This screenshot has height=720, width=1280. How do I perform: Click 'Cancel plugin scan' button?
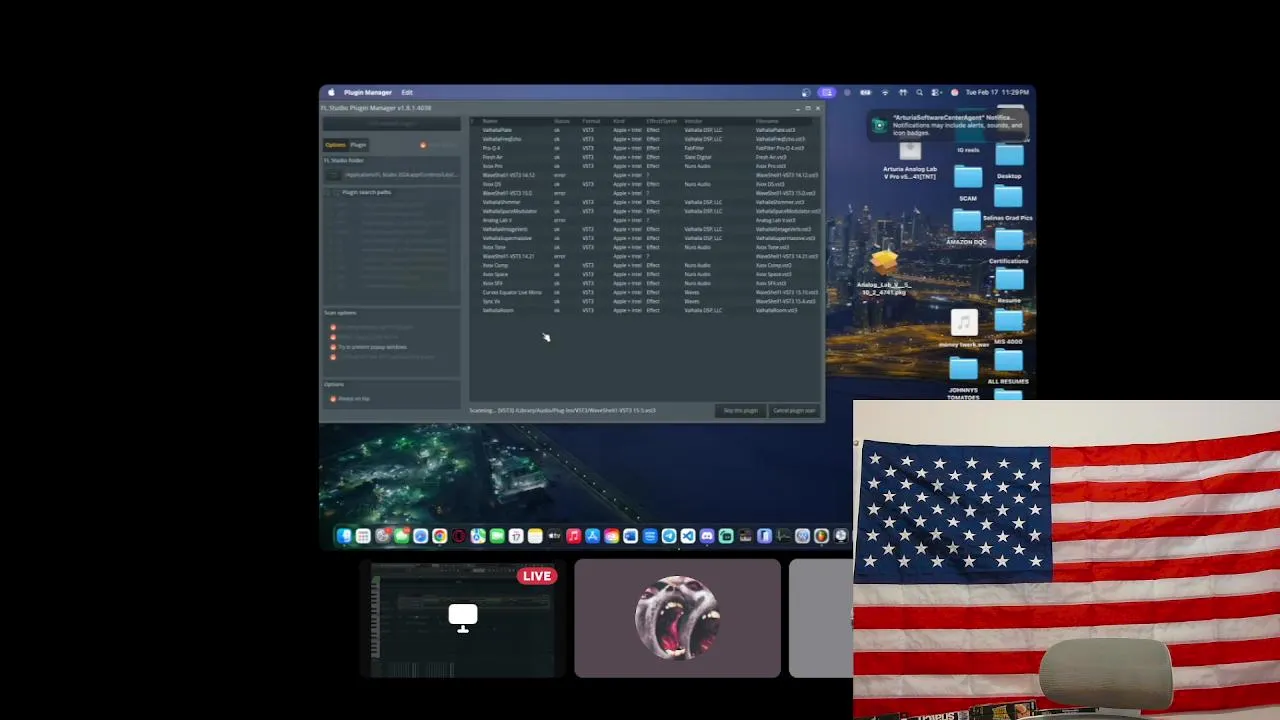coord(794,410)
